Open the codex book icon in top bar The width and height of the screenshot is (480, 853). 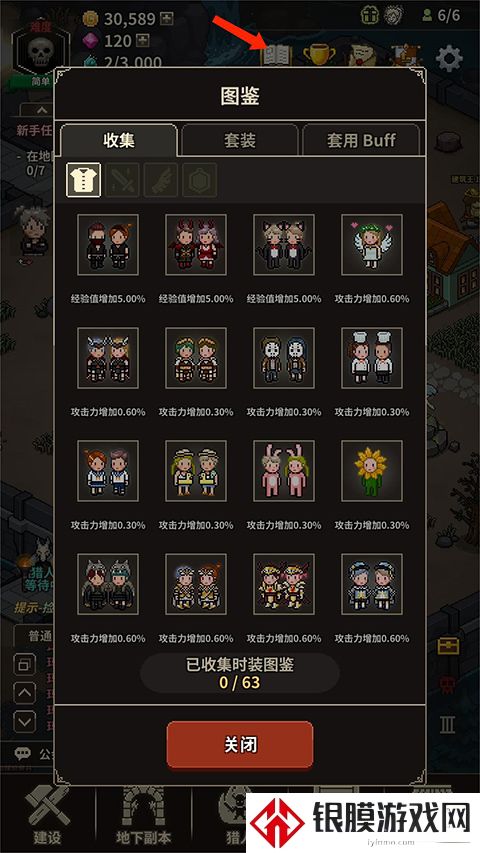tap(276, 55)
